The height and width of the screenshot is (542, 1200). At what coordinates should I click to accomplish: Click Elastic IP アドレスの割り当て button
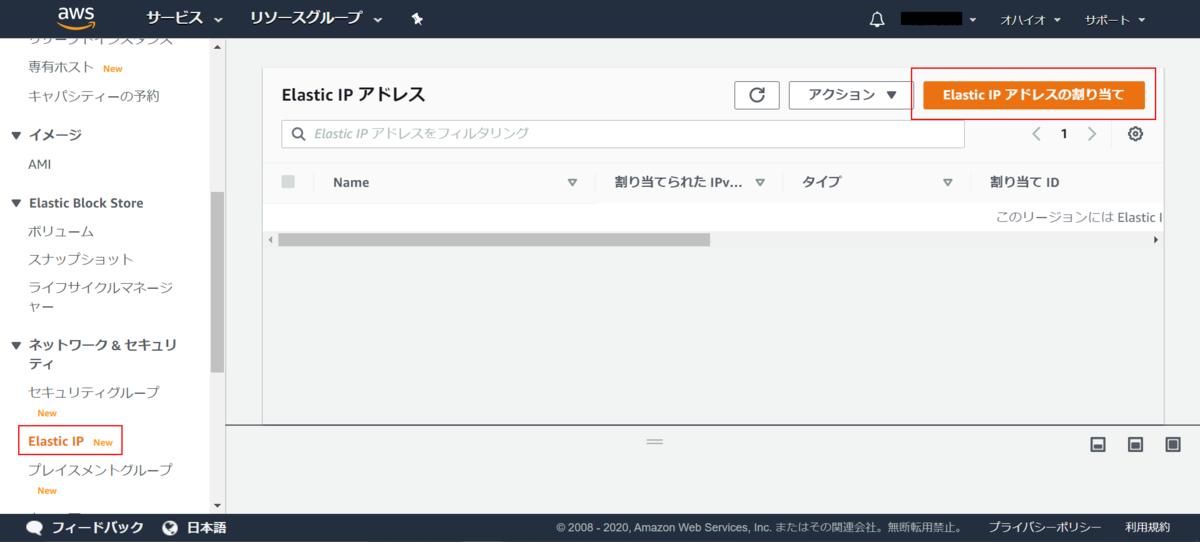click(1033, 95)
